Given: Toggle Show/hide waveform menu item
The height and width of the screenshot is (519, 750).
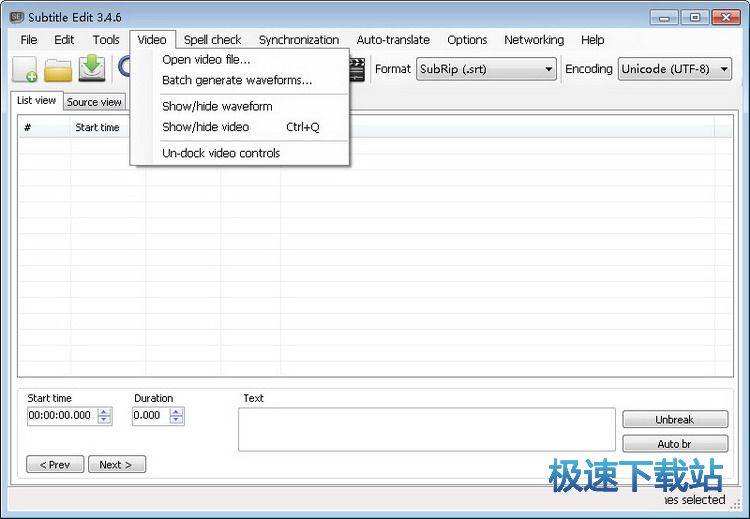Looking at the screenshot, I should tap(217, 106).
